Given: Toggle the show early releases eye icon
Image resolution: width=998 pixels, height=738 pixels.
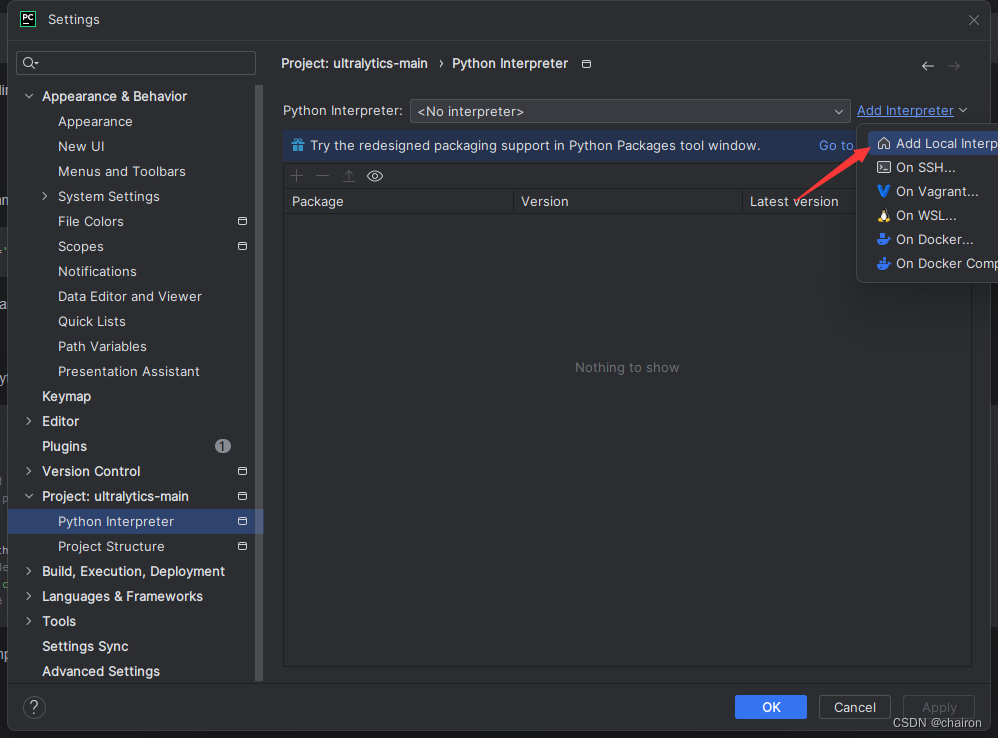Looking at the screenshot, I should coord(375,176).
